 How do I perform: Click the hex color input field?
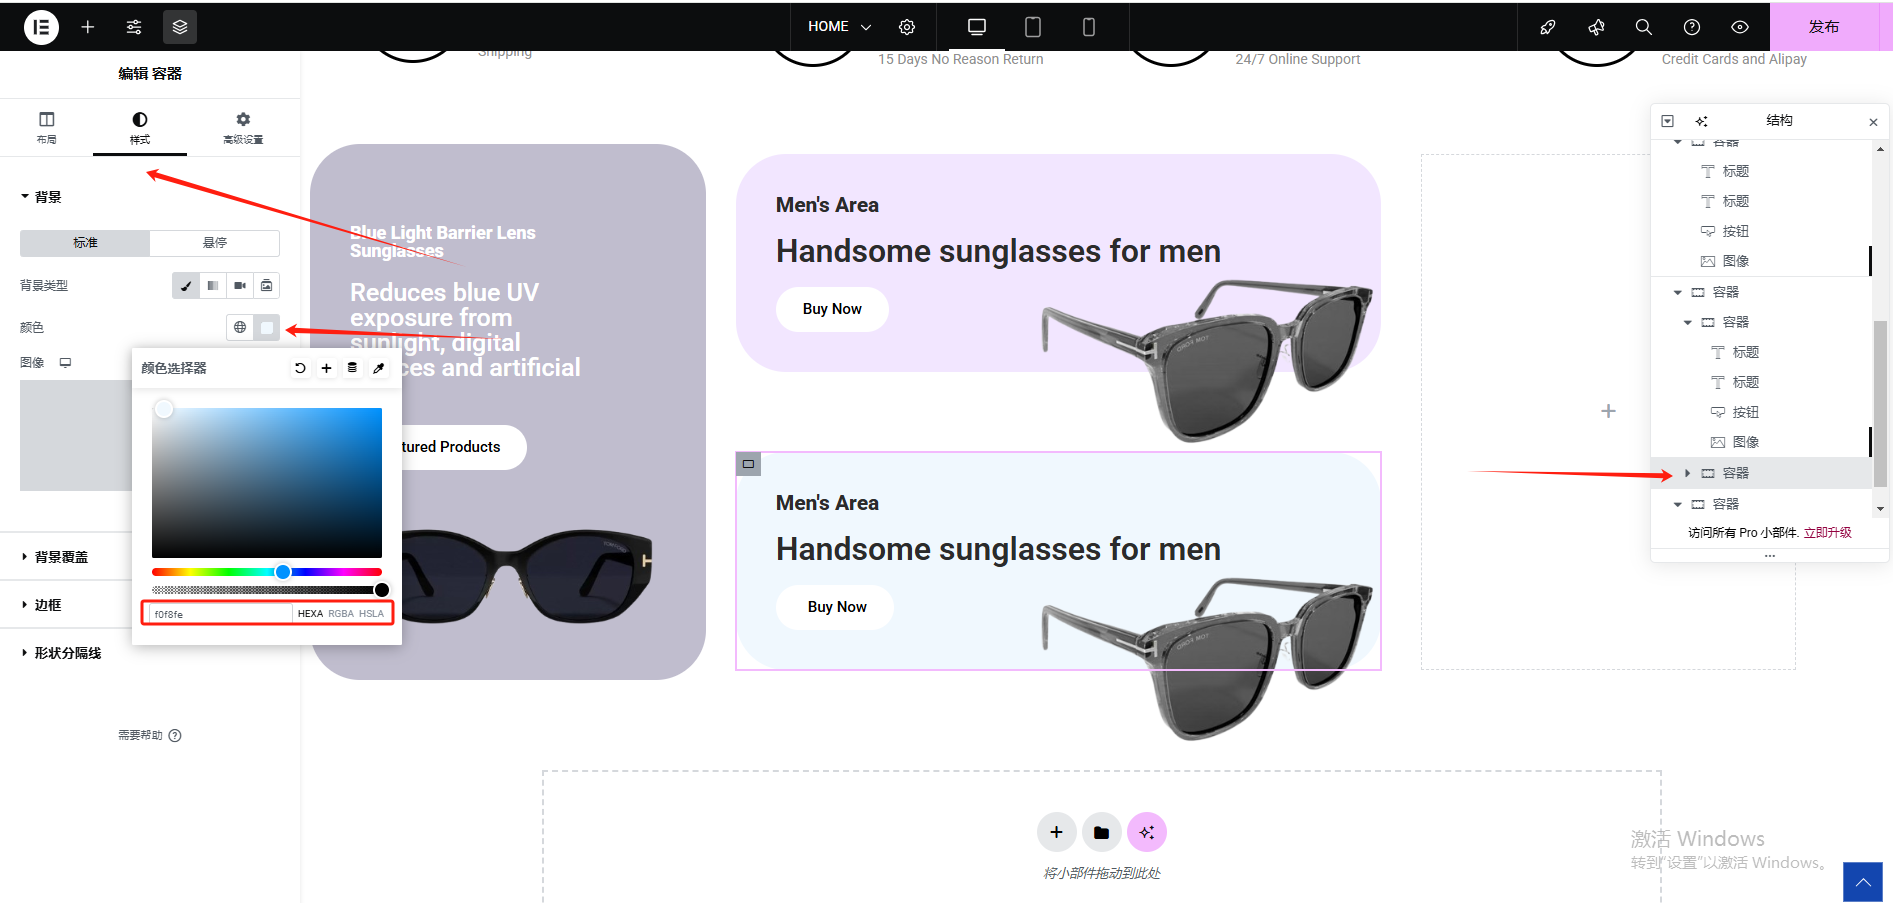point(220,614)
